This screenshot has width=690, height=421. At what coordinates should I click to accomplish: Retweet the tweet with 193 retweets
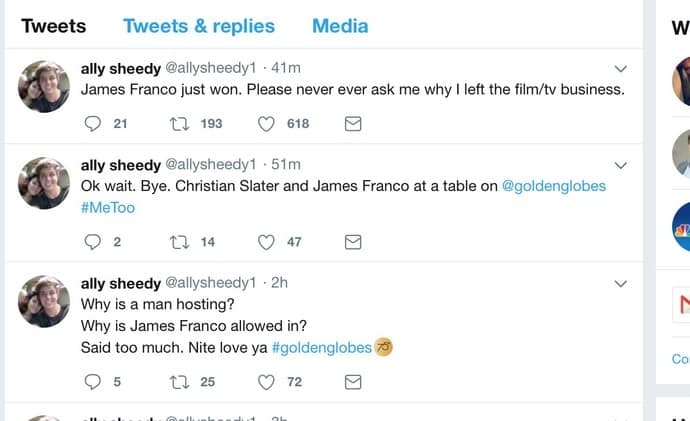(180, 124)
